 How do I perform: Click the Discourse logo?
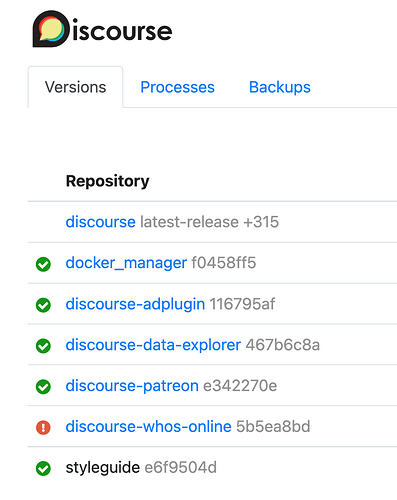point(102,29)
